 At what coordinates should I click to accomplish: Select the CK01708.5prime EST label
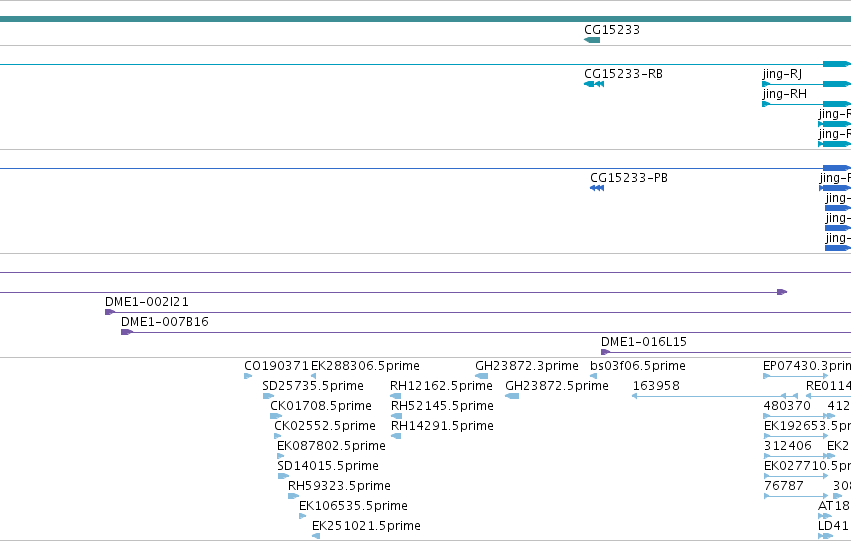pyautogui.click(x=321, y=406)
